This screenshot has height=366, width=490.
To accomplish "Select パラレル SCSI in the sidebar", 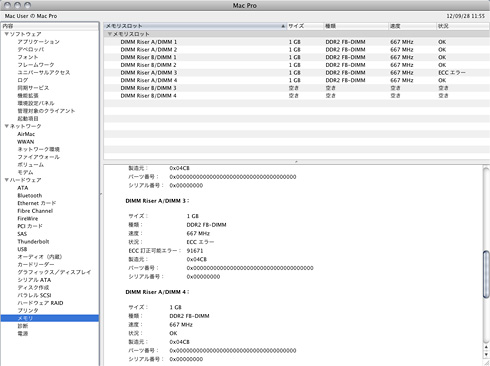I will pos(34,295).
